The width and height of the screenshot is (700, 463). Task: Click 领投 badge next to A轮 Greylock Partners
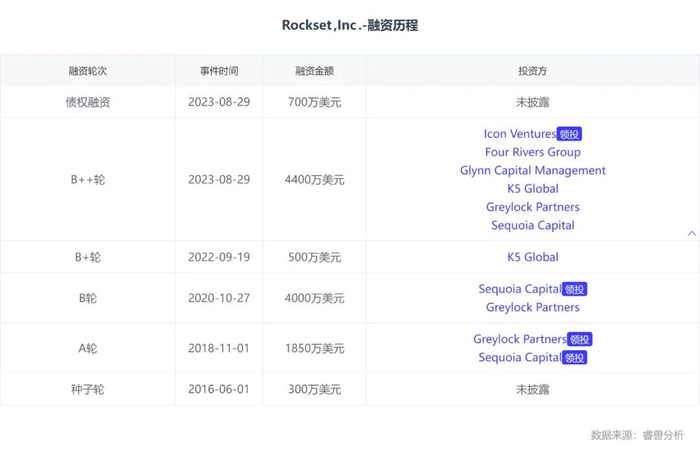580,339
